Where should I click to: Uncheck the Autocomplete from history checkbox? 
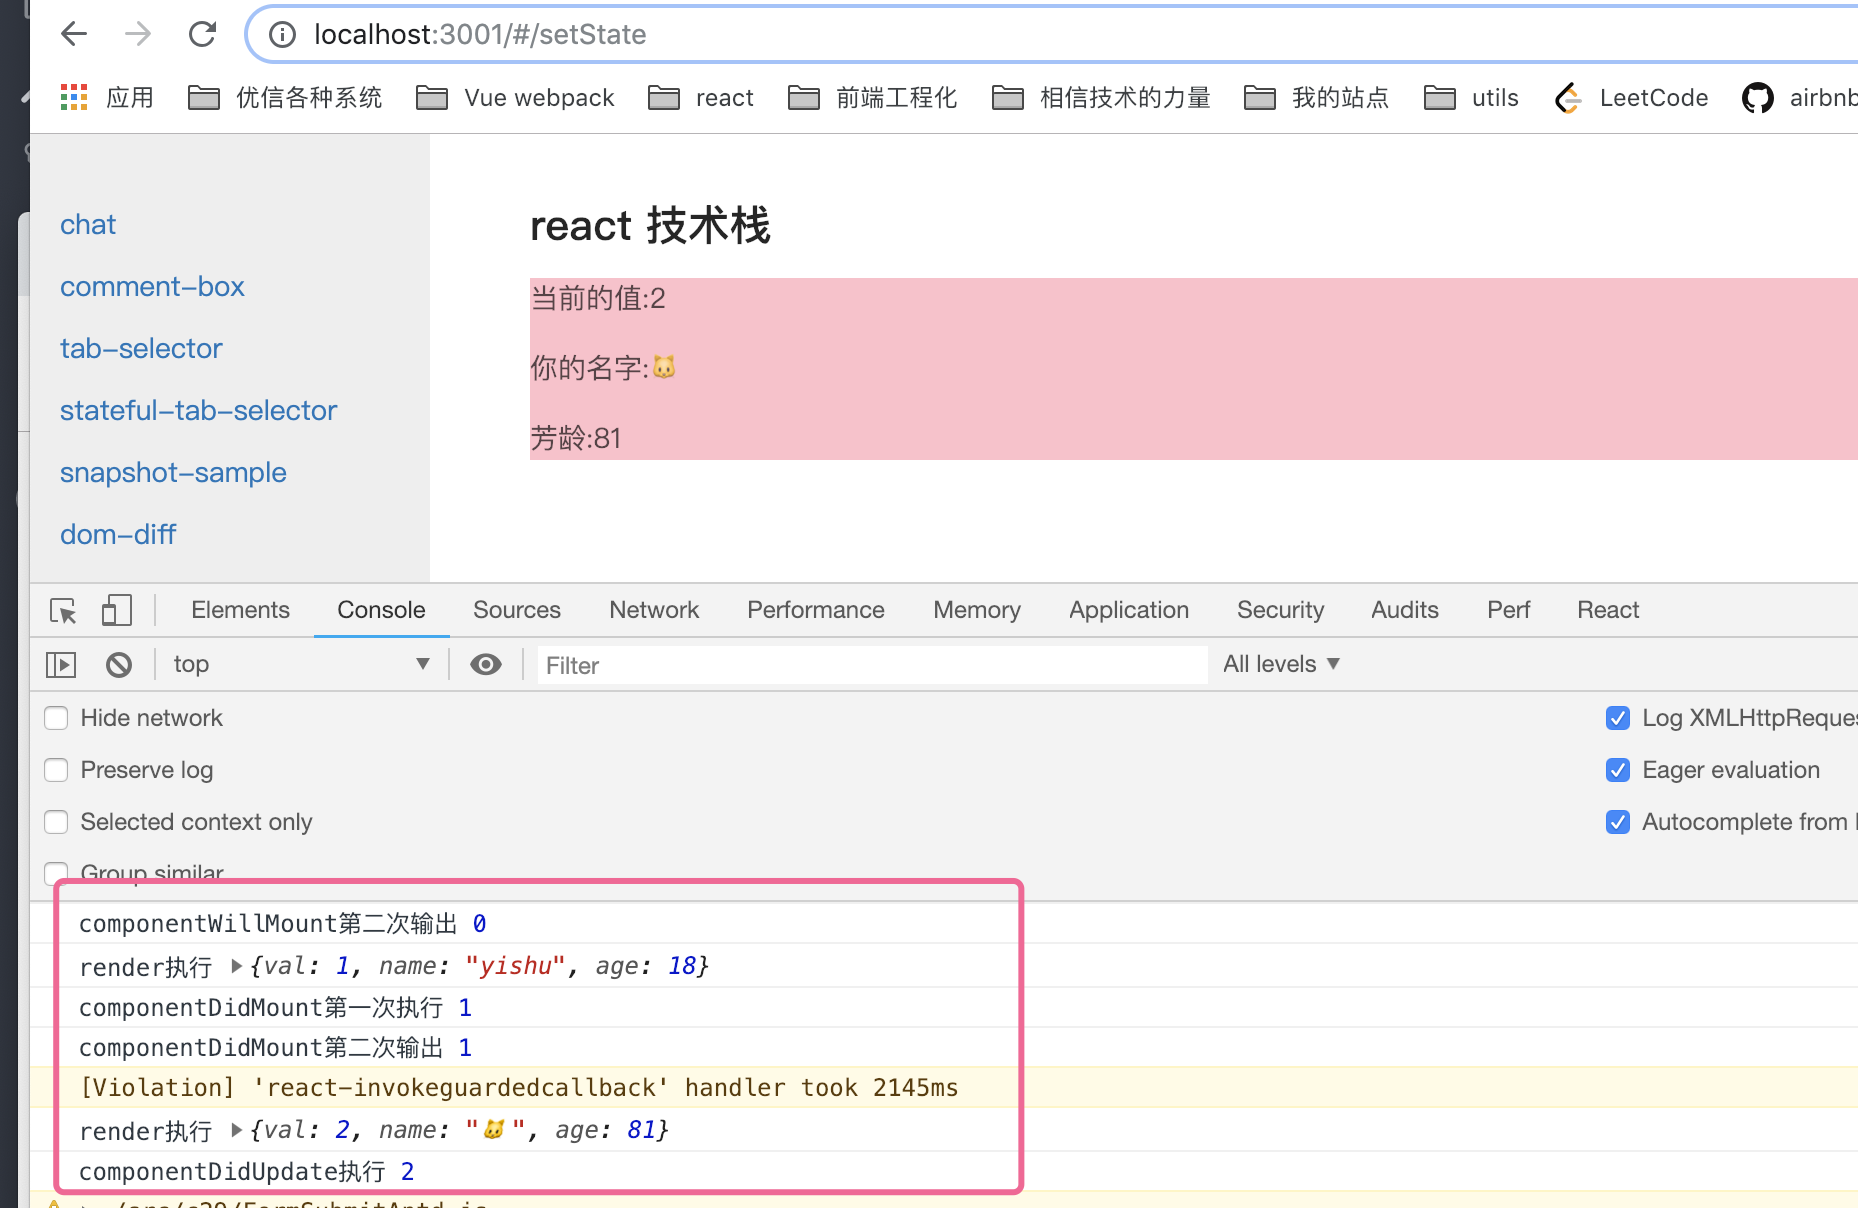tap(1618, 822)
